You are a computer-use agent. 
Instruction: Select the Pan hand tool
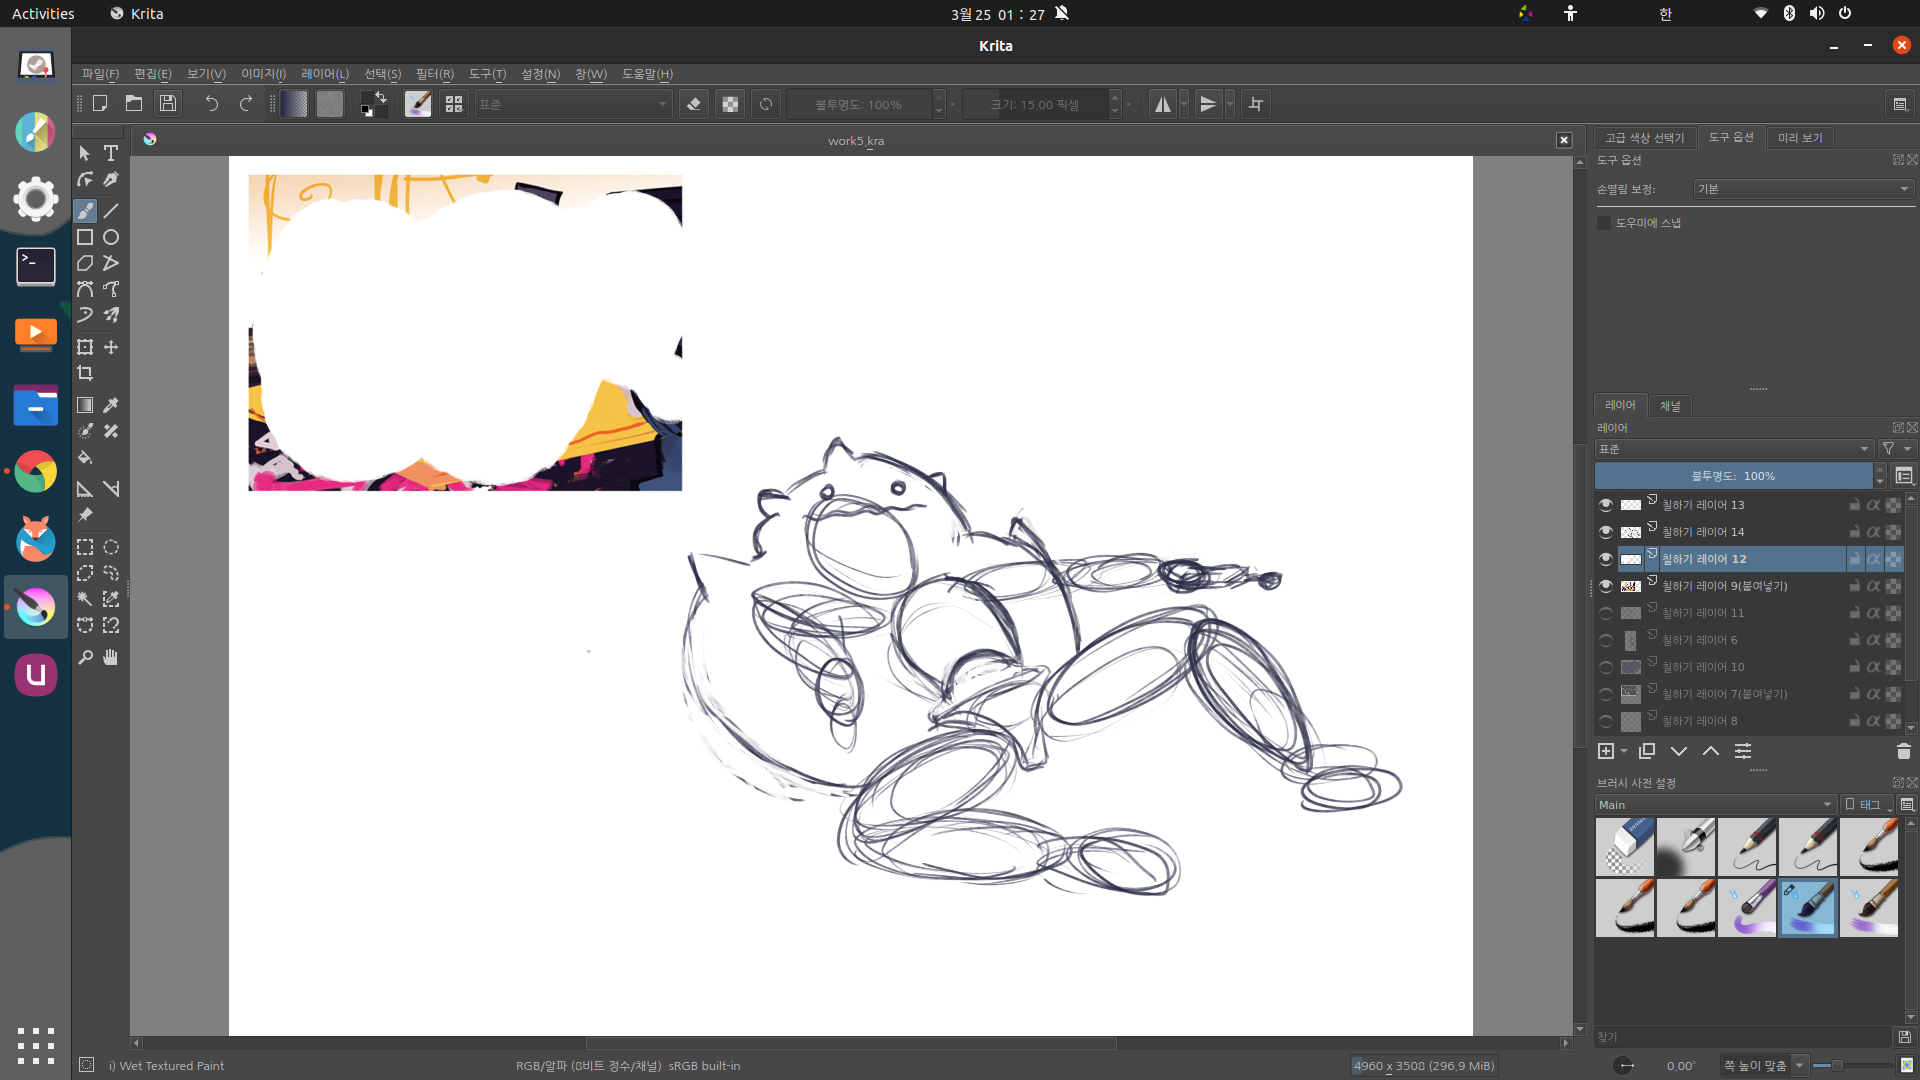(x=111, y=657)
